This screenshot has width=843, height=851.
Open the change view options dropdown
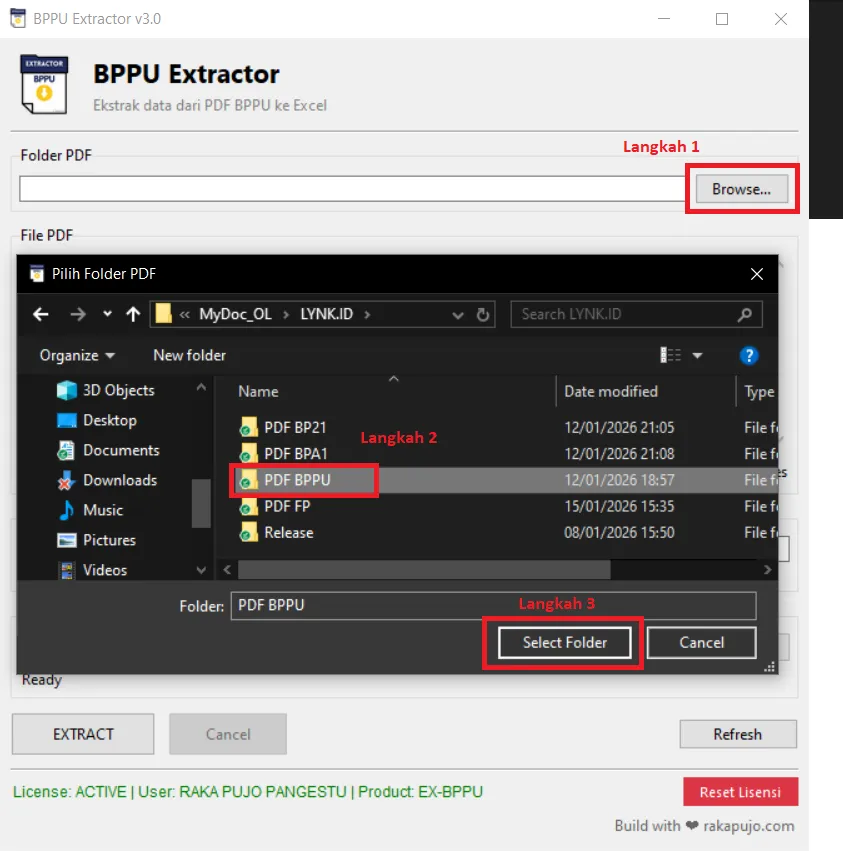coord(697,355)
